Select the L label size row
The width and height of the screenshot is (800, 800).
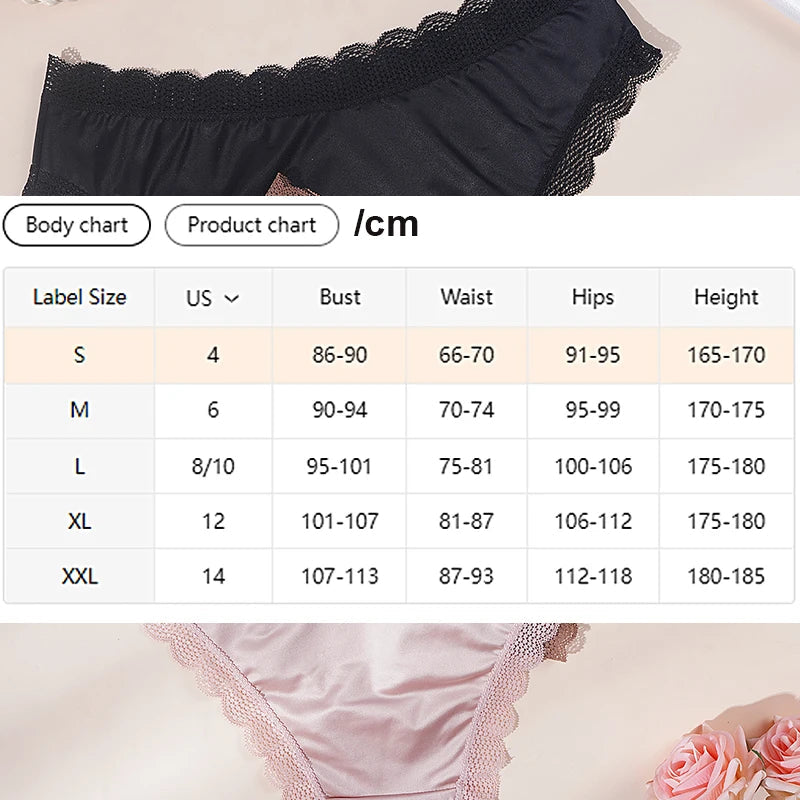tap(399, 466)
